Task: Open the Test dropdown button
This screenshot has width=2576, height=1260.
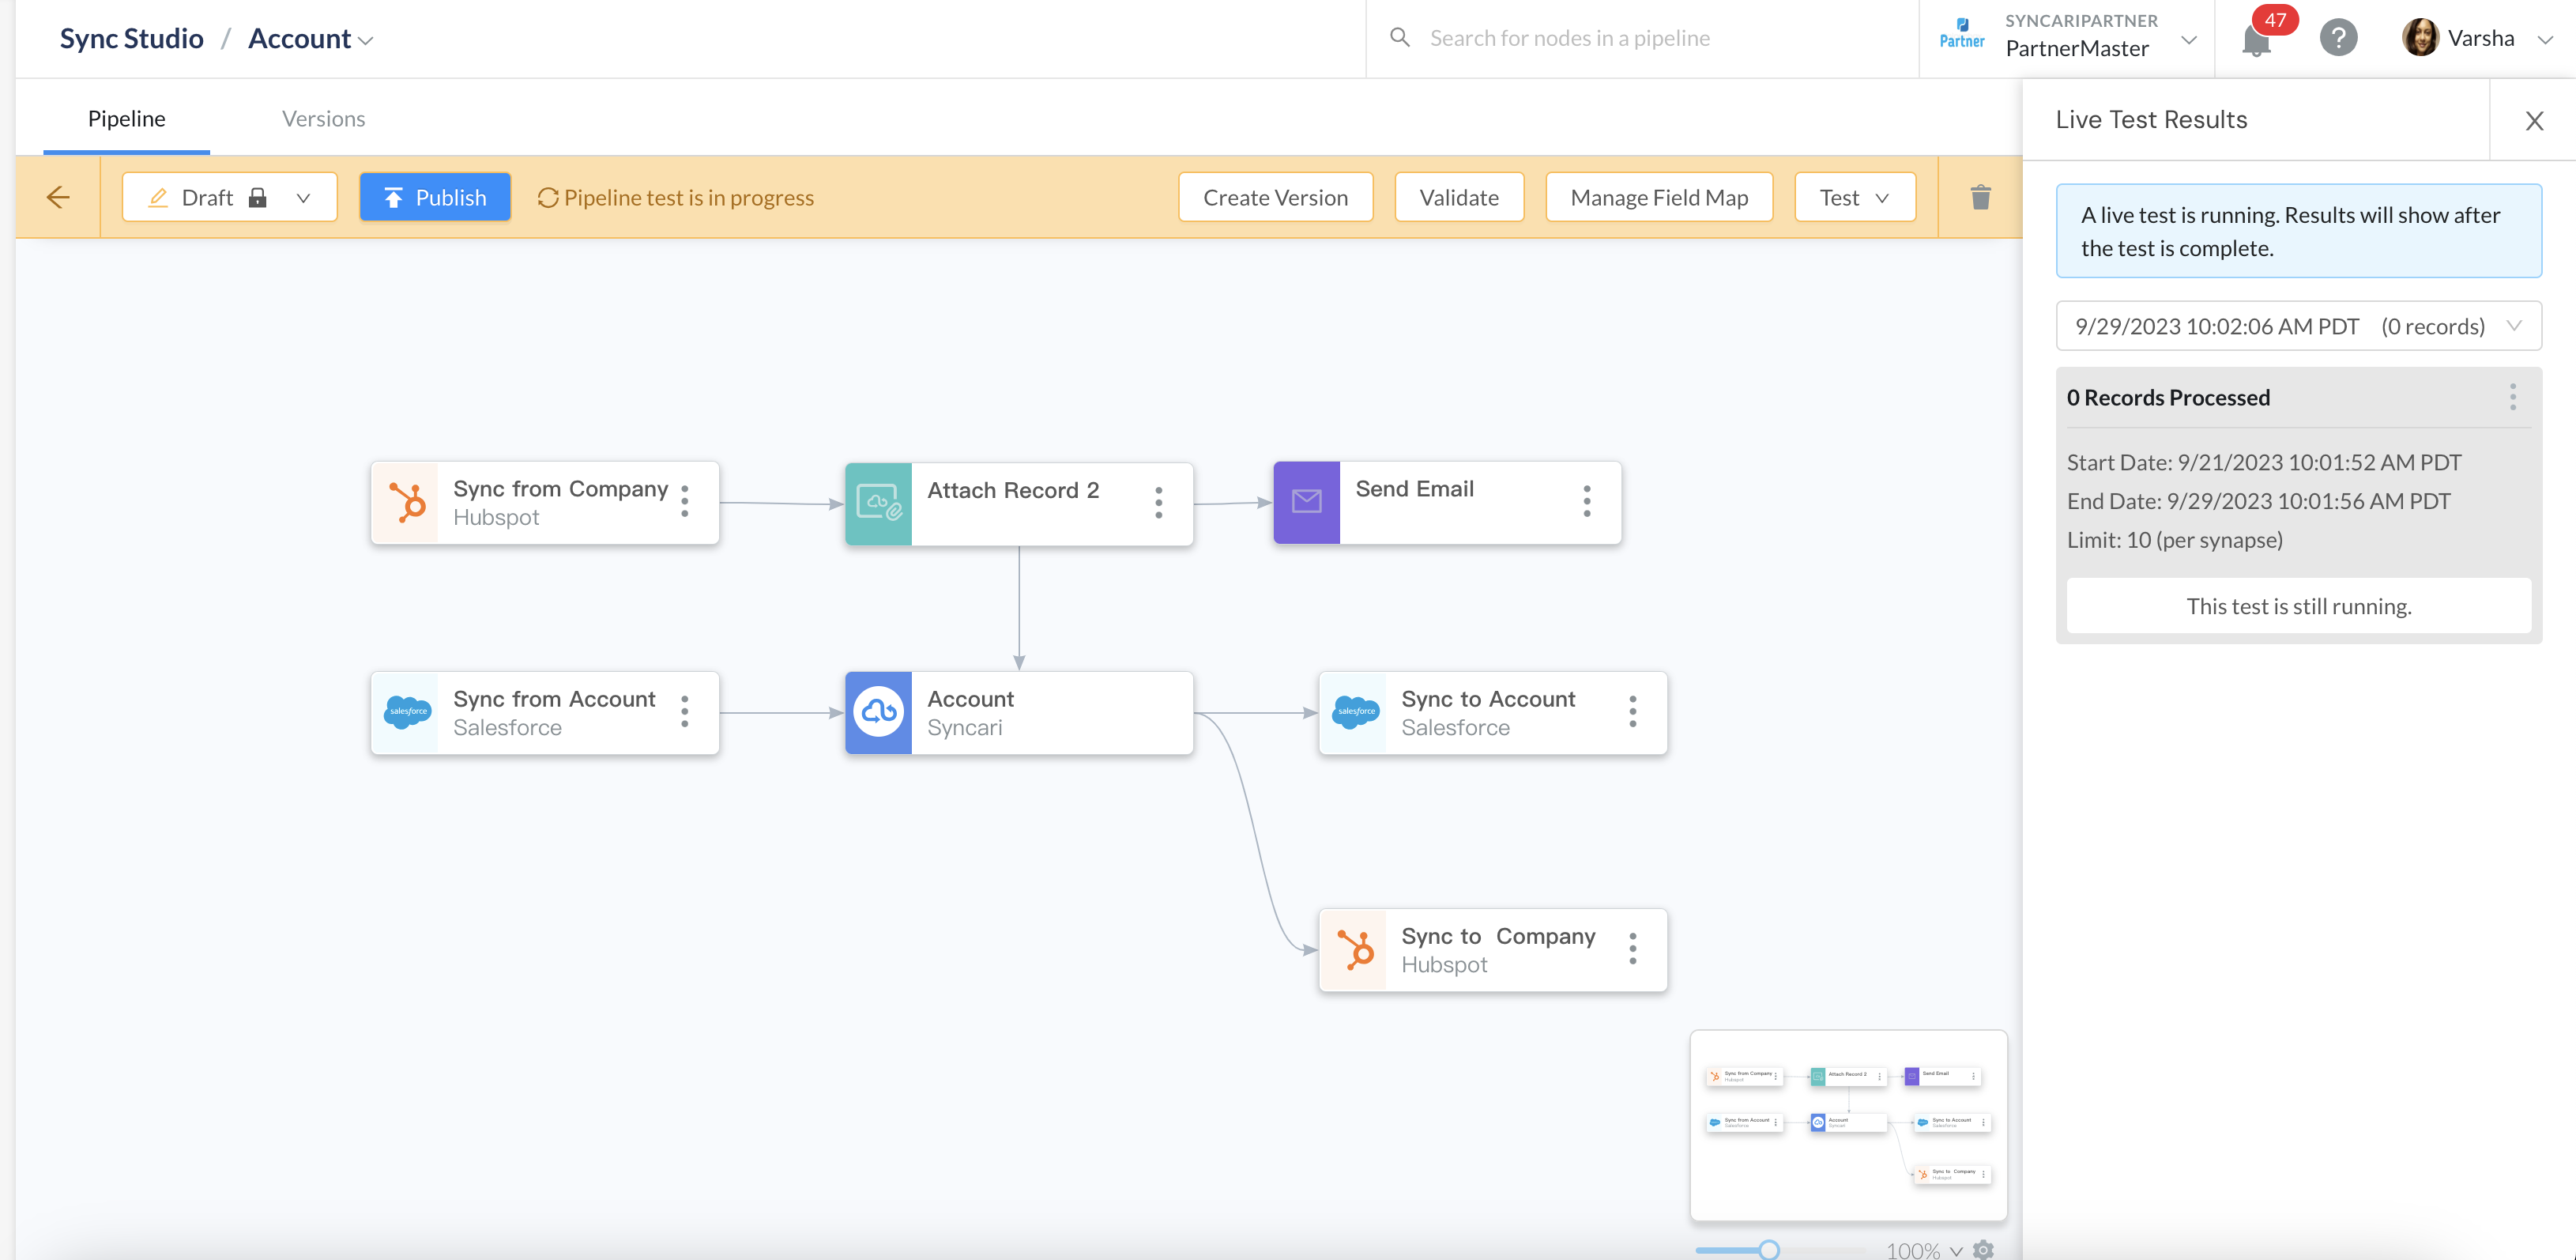Action: tap(1855, 197)
